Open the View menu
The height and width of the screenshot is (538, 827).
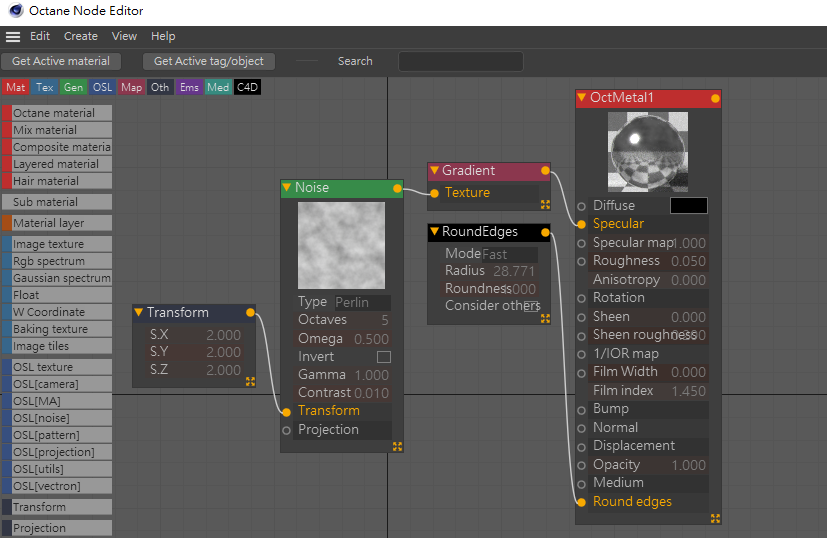pos(124,36)
